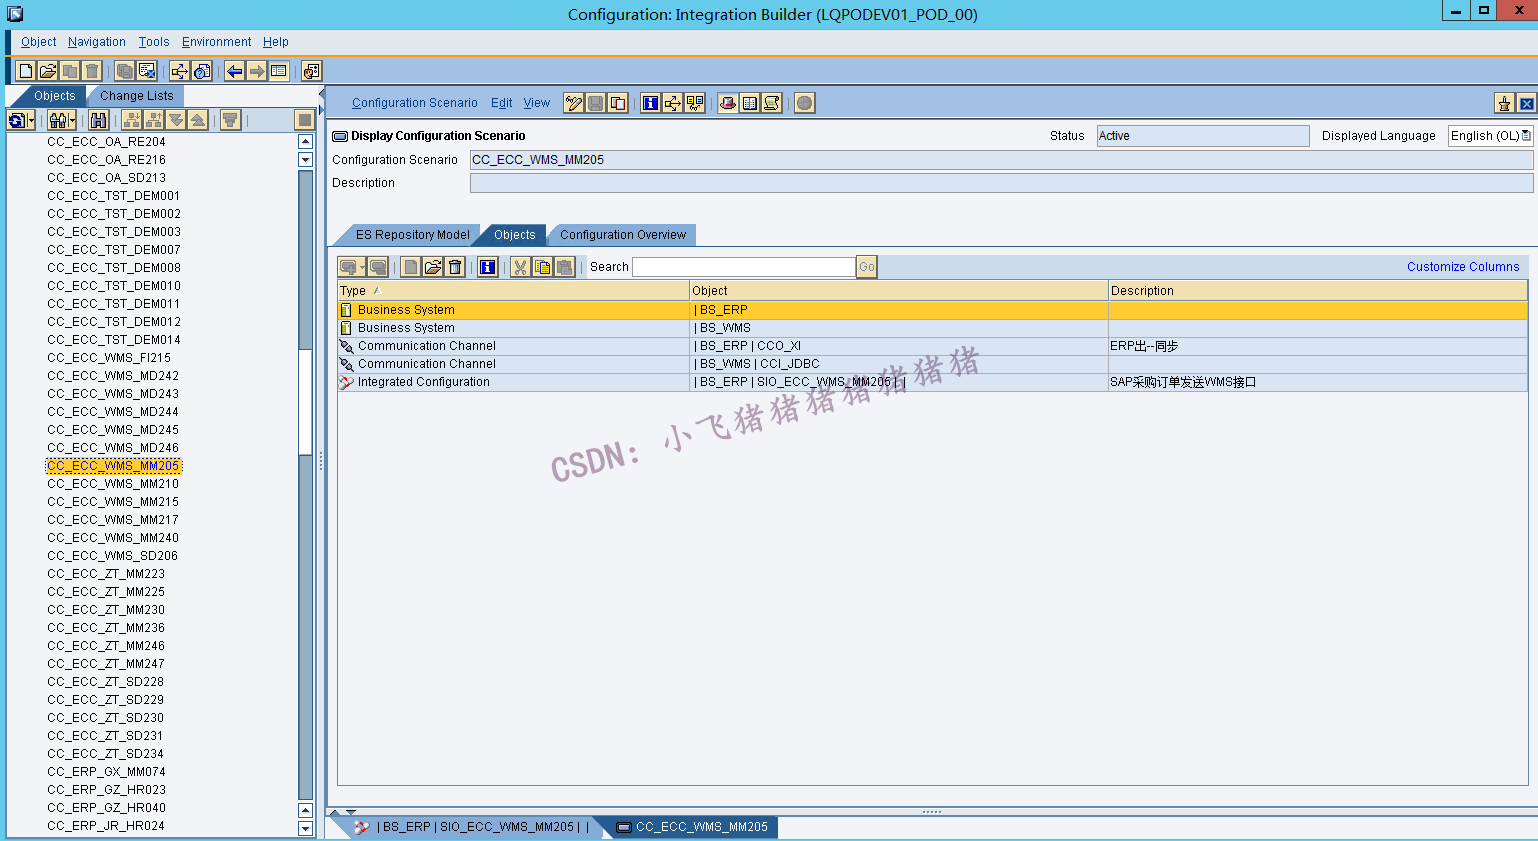Click the scroll log icon
The image size is (1538, 841).
point(772,103)
